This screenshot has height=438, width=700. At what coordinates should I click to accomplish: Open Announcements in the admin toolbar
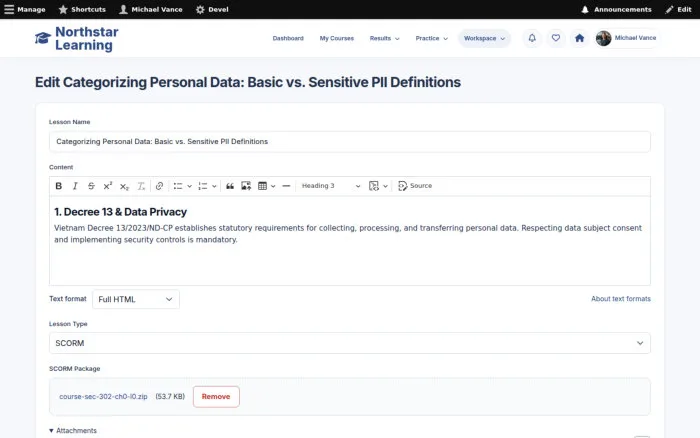coord(617,9)
